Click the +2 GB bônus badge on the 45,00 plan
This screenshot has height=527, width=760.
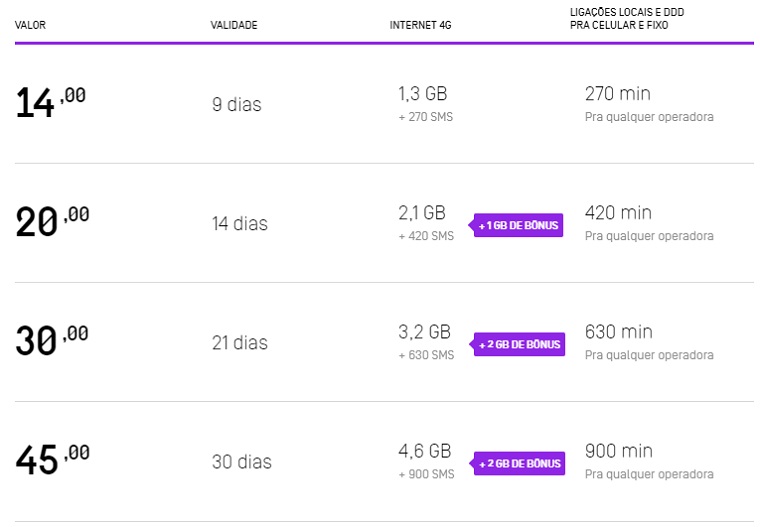520,463
